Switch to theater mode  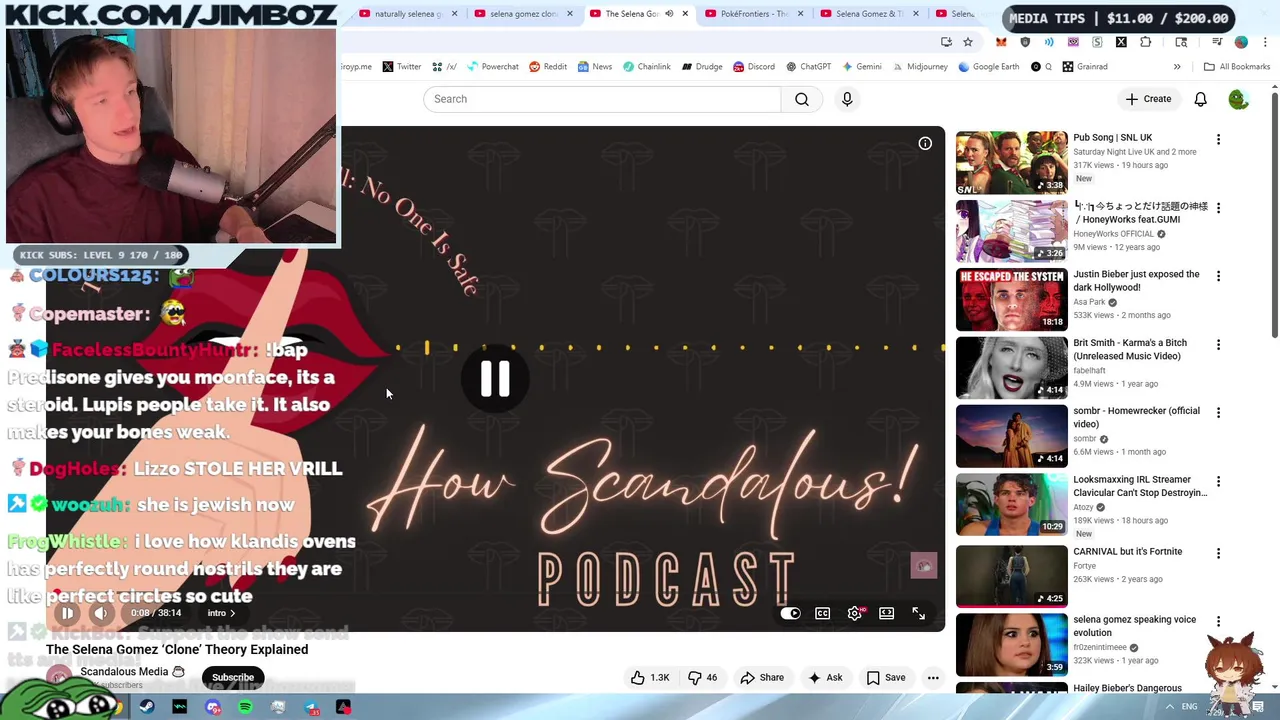point(886,613)
